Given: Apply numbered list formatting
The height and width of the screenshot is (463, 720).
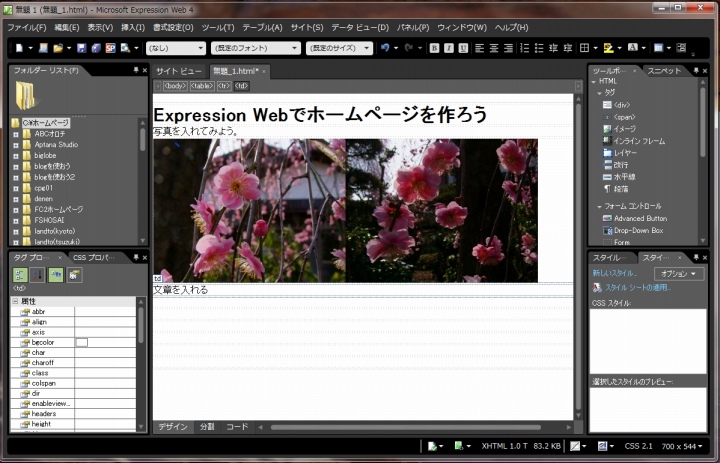Looking at the screenshot, I should tap(524, 48).
